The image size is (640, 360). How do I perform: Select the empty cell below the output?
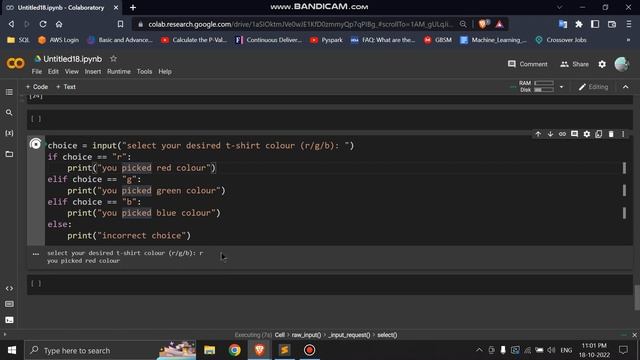tap(330, 284)
